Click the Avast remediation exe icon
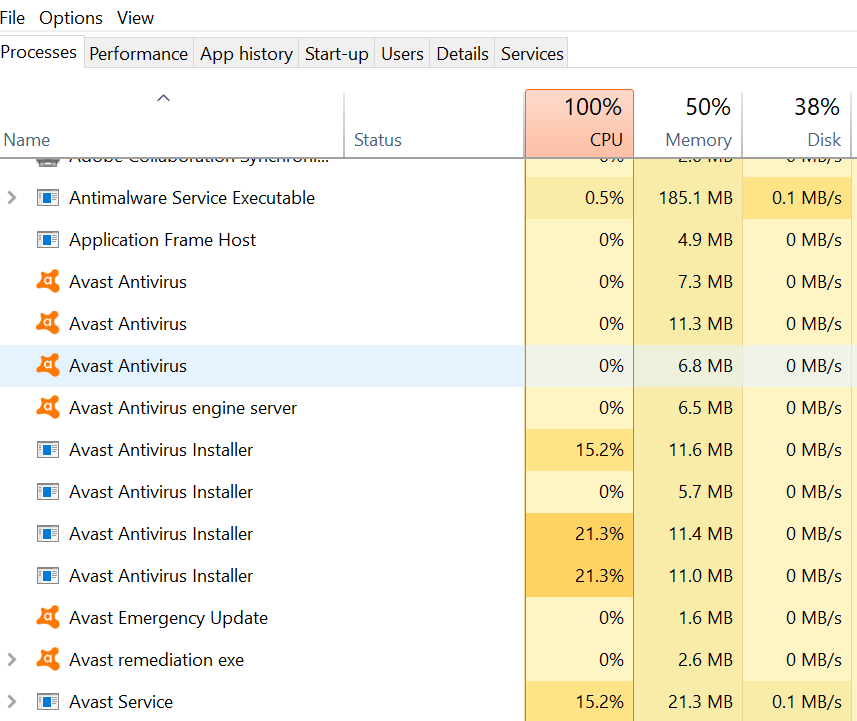The width and height of the screenshot is (857, 721). pos(48,659)
